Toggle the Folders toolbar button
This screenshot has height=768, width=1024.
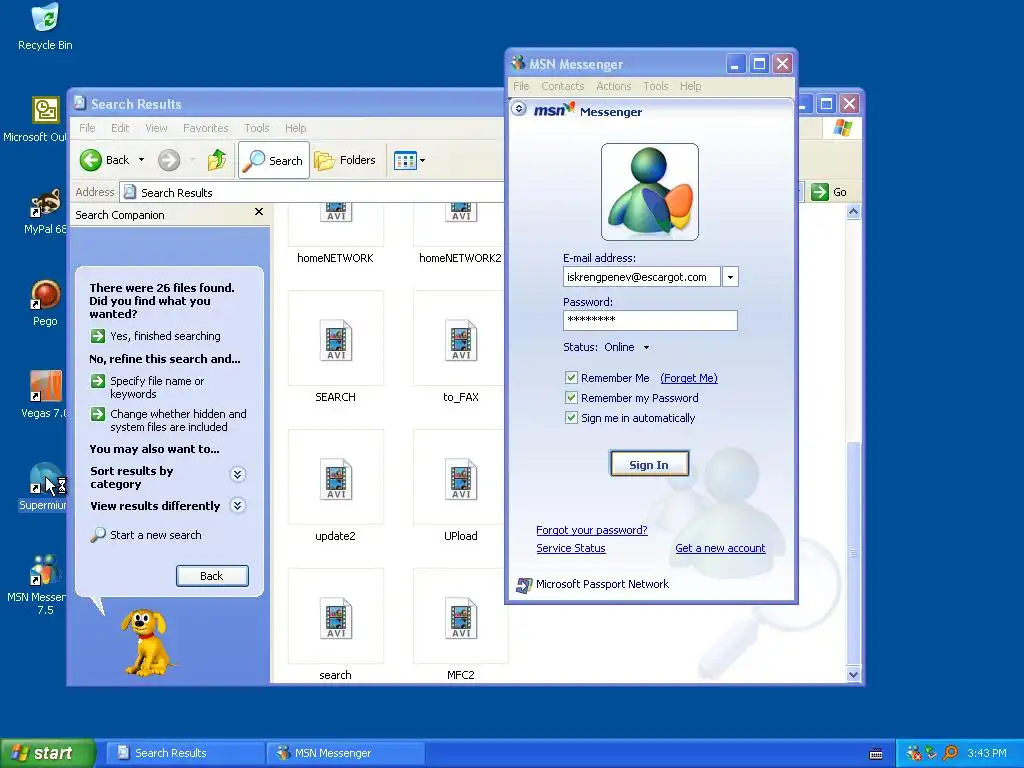pos(345,160)
